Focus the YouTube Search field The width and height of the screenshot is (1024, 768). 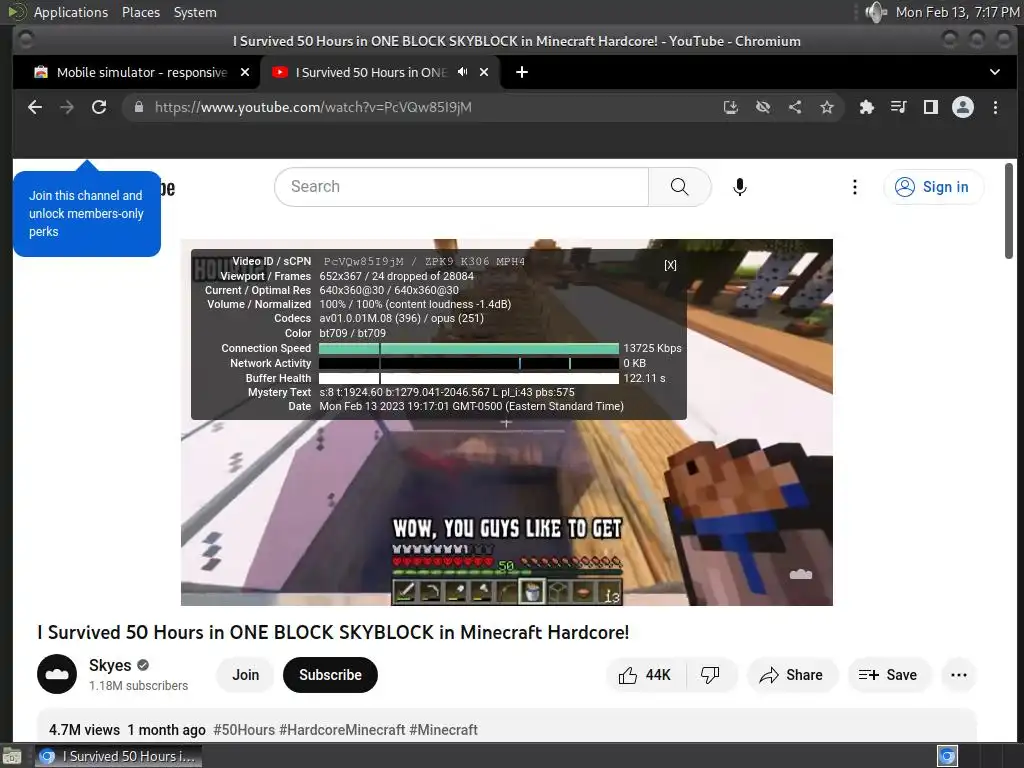462,187
